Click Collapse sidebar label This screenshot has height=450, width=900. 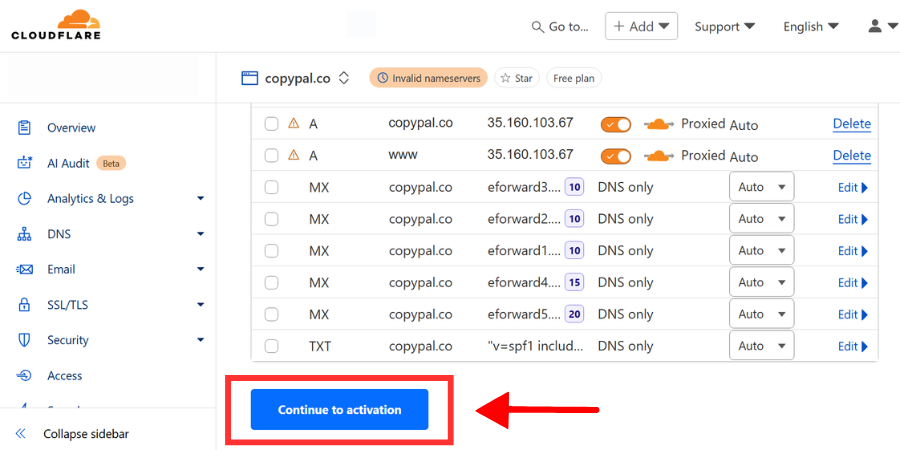(x=86, y=434)
